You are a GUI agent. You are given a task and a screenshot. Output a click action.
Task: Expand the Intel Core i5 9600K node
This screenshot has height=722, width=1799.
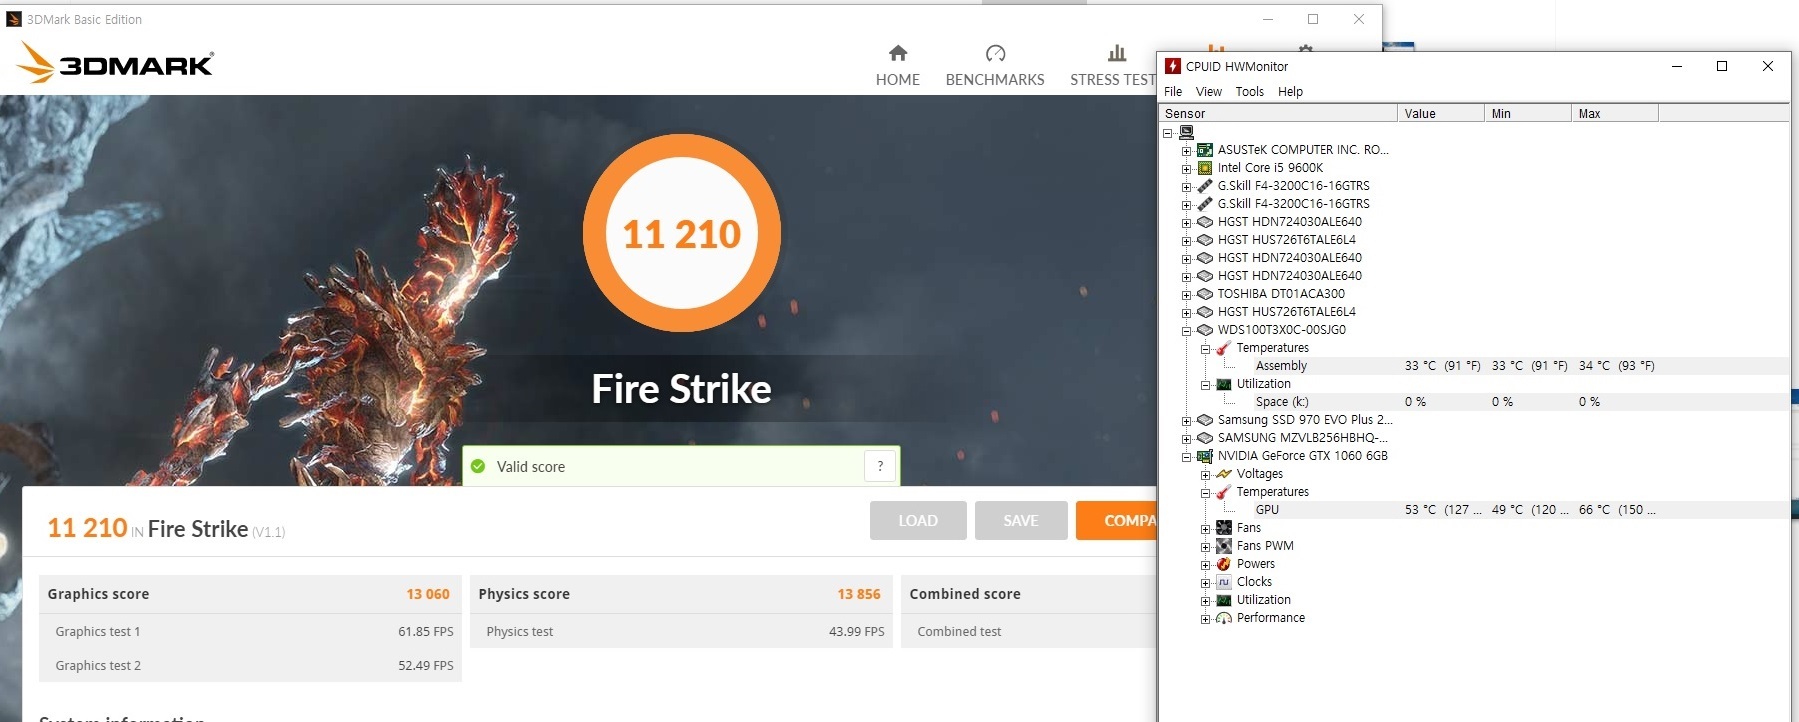point(1187,169)
